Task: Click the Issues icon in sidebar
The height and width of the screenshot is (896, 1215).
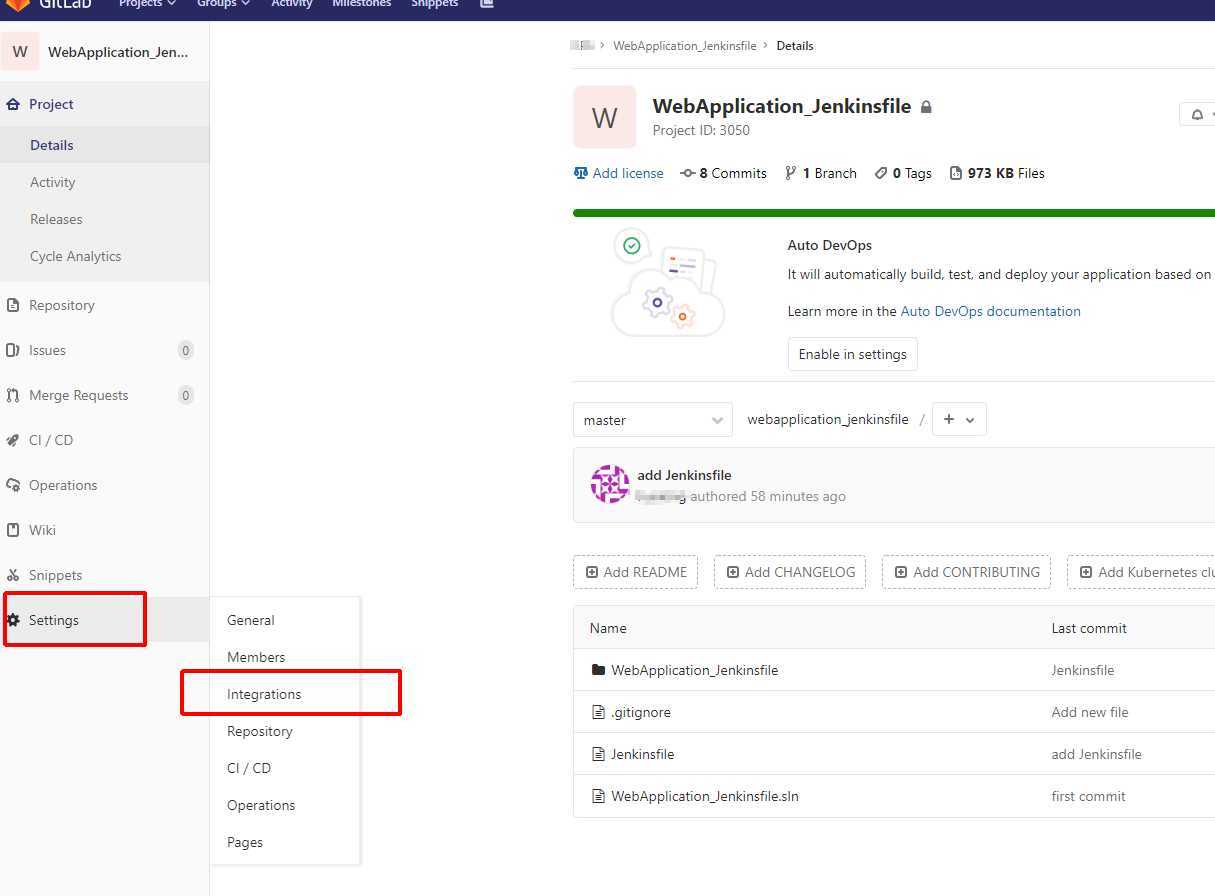Action: tap(13, 350)
